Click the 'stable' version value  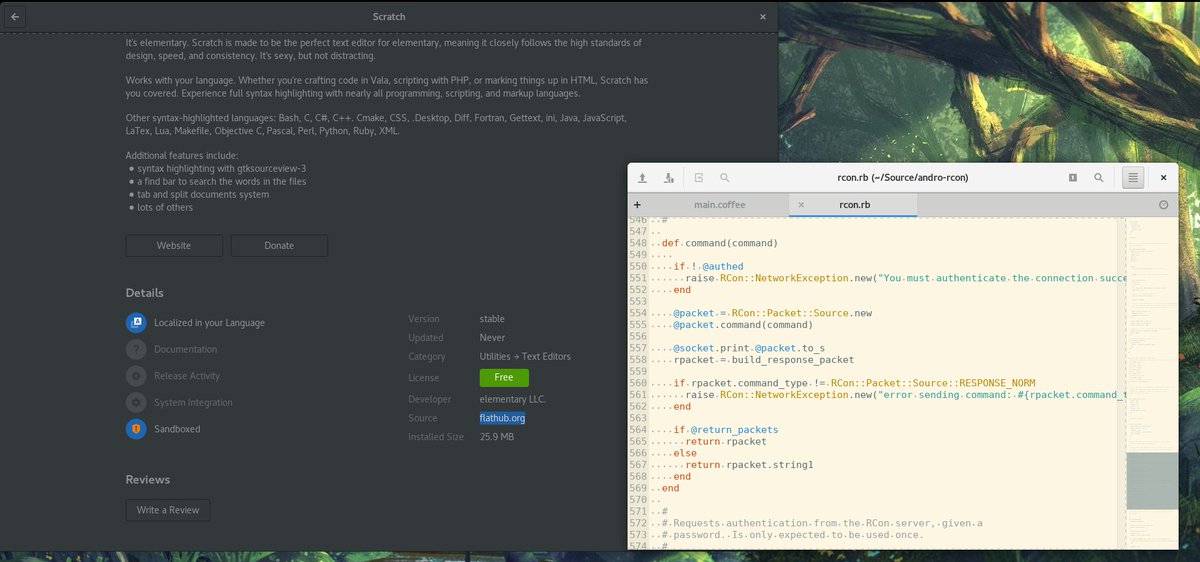492,318
